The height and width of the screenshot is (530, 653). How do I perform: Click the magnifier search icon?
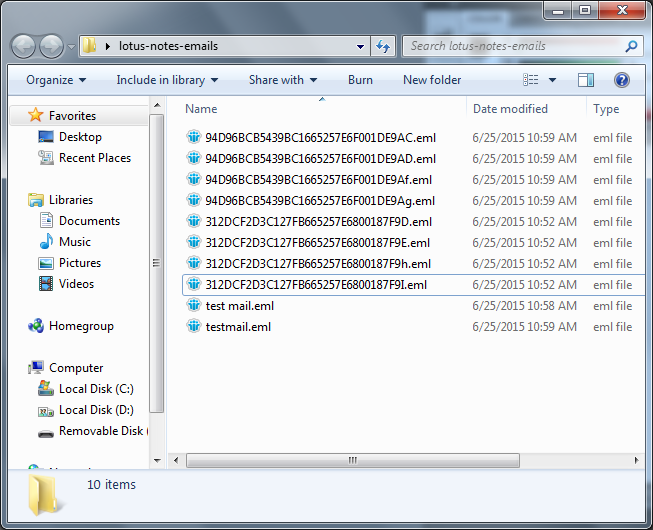[x=631, y=46]
